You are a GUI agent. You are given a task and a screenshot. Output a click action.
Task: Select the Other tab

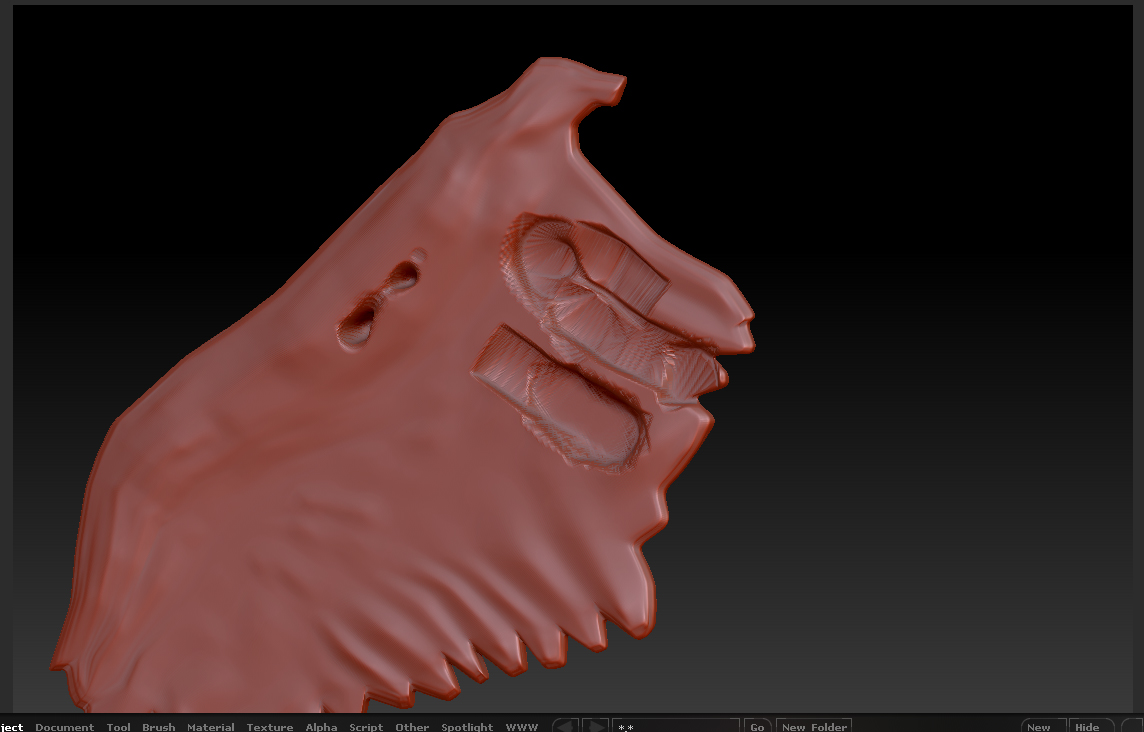coord(411,727)
